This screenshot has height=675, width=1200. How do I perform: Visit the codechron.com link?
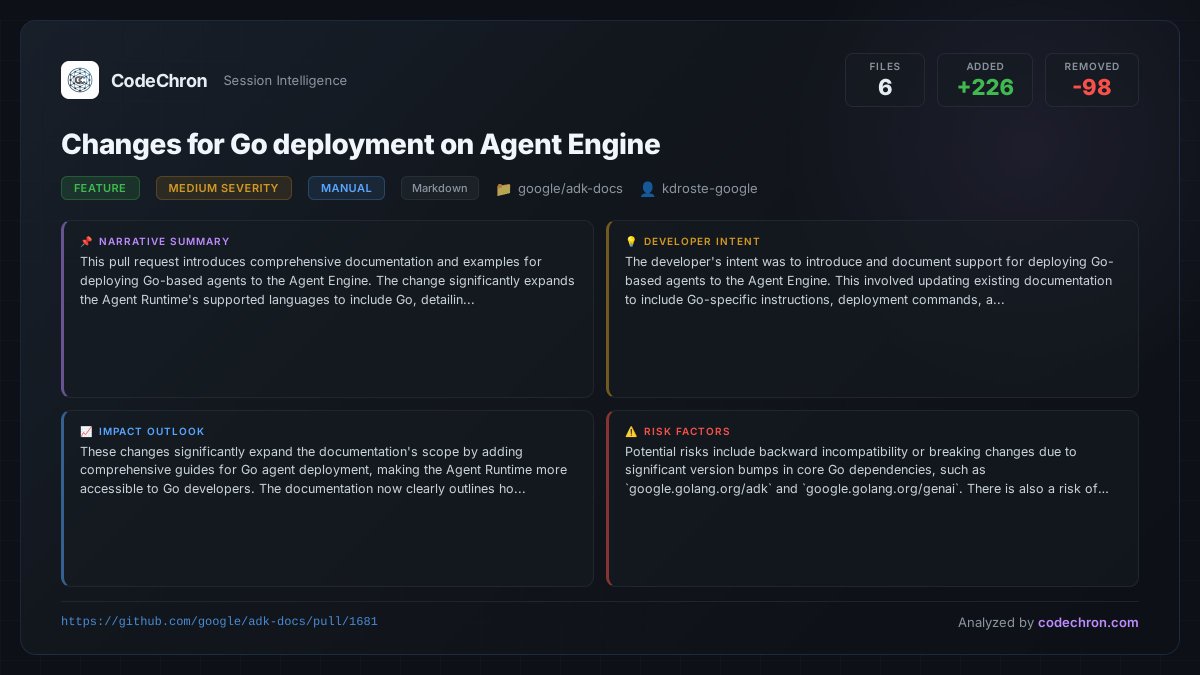[x=1088, y=622]
